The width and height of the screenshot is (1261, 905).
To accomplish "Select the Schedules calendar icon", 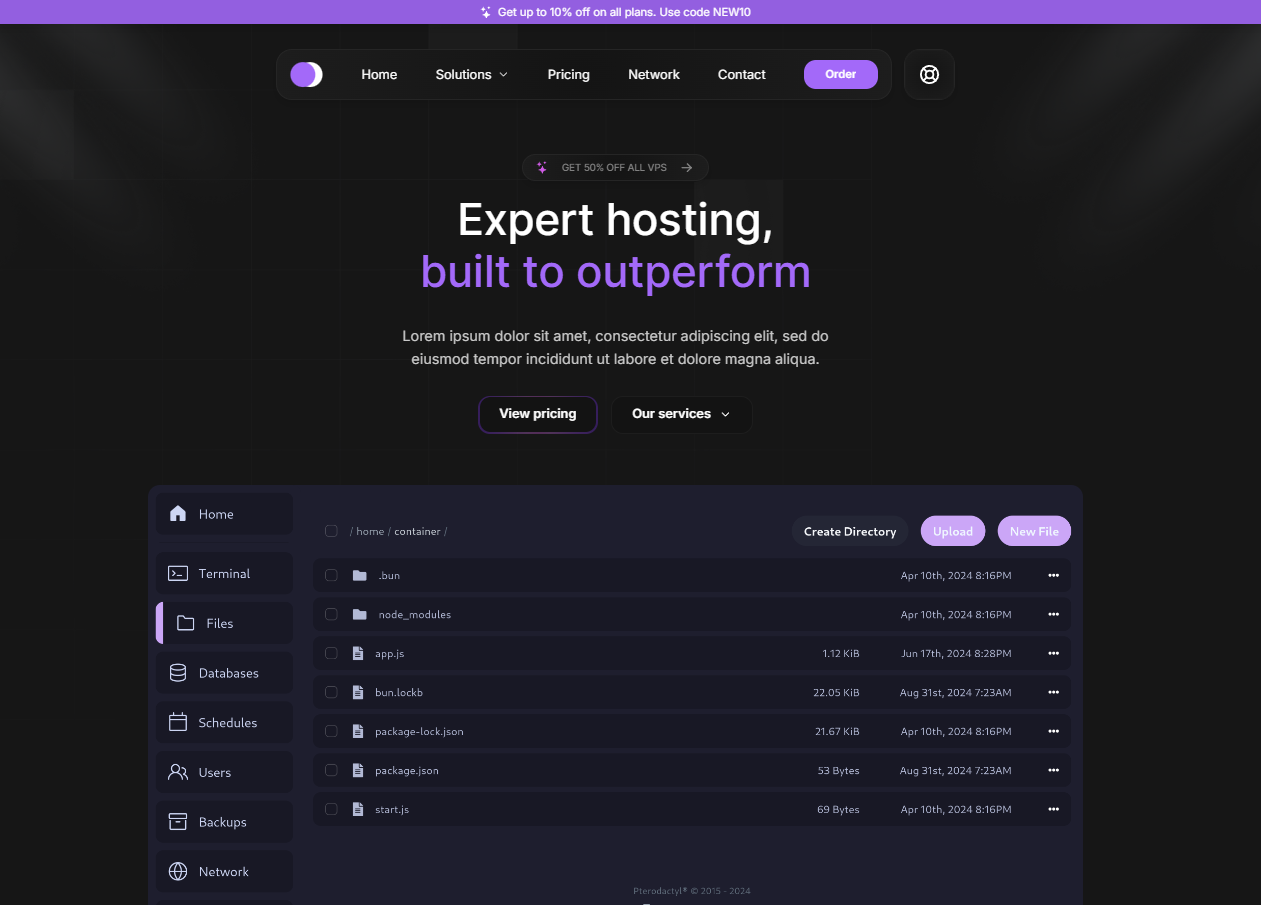I will coord(178,721).
